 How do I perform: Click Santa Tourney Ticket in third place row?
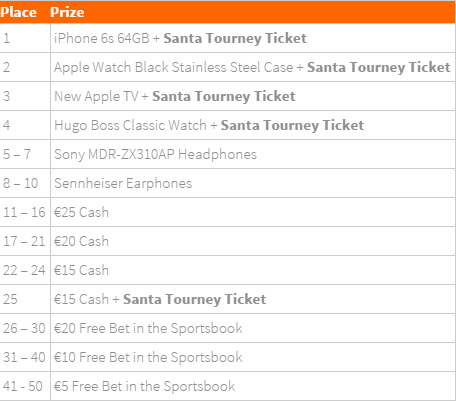pyautogui.click(x=224, y=96)
